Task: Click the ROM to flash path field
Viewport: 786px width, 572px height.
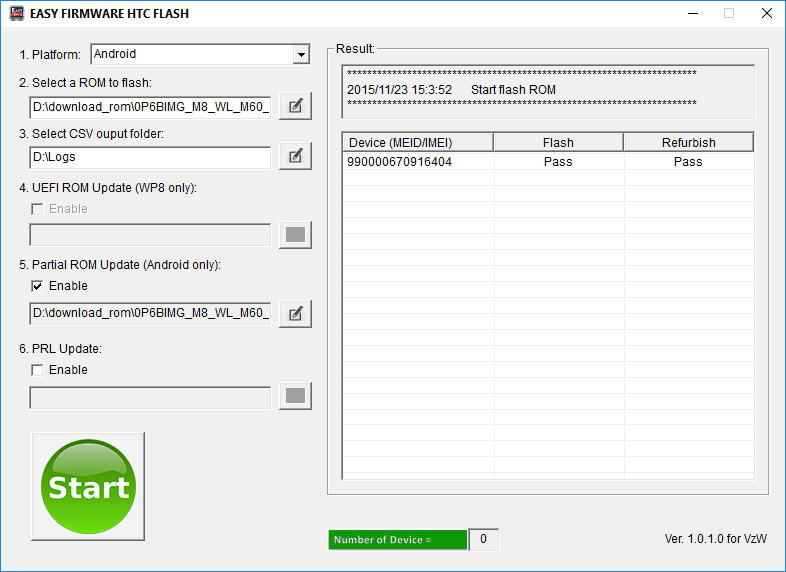Action: click(150, 107)
